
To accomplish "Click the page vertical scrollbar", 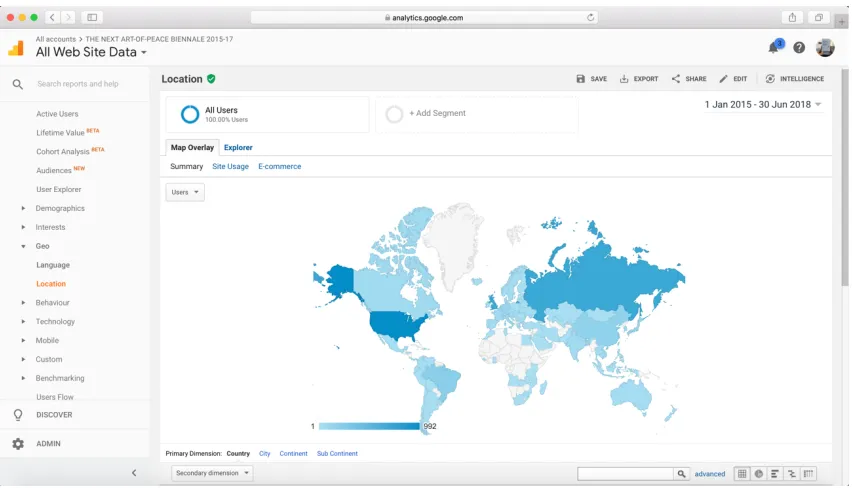I will pos(845,177).
